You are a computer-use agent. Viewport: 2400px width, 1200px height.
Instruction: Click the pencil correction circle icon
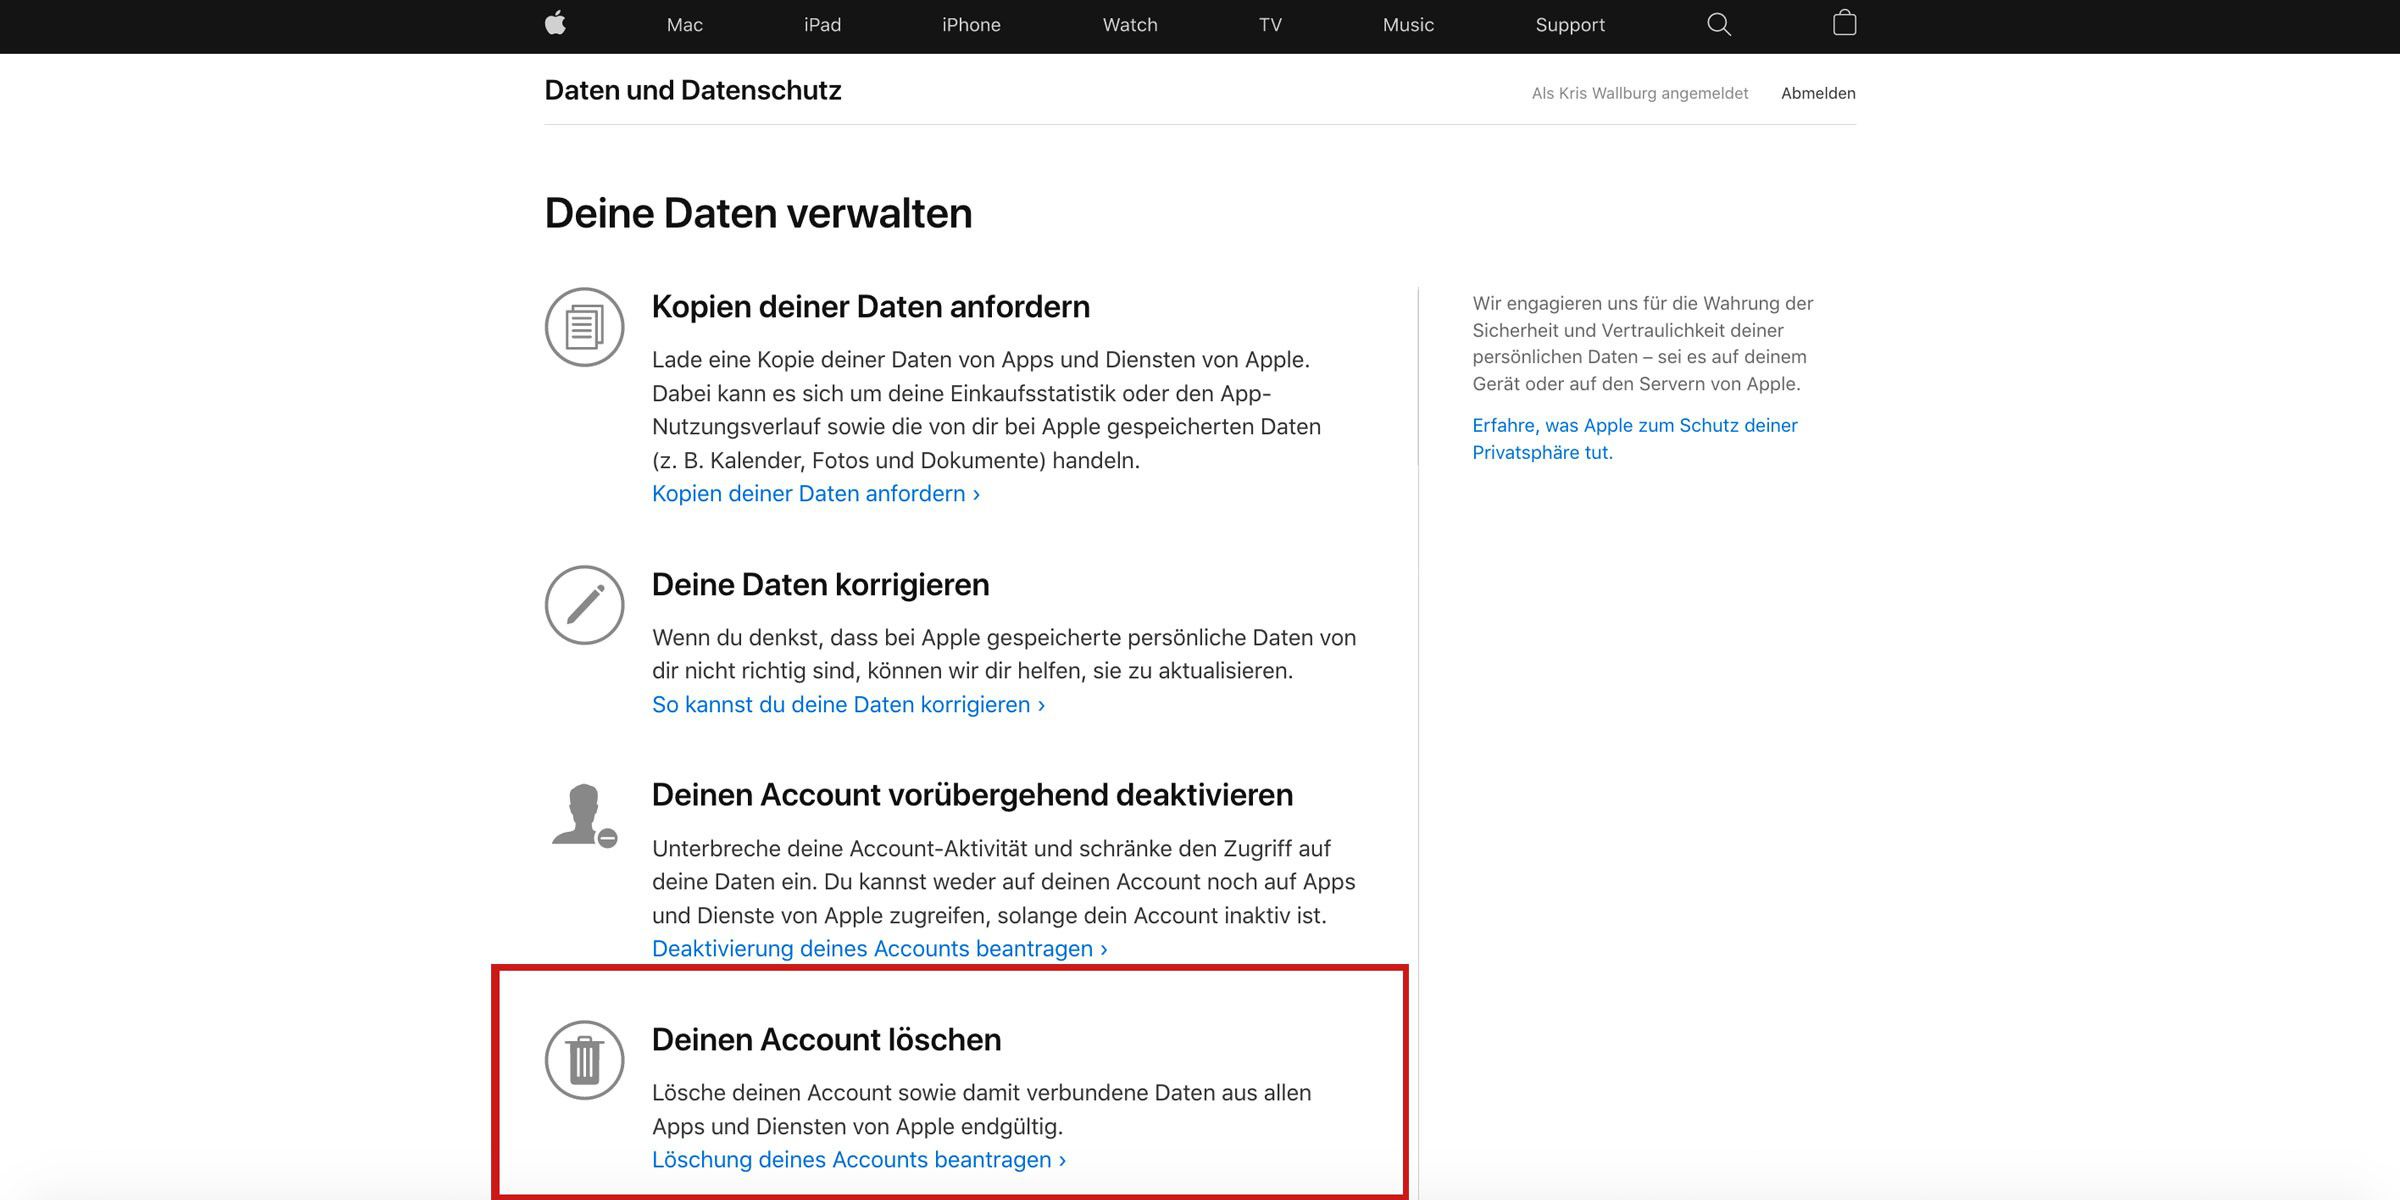[x=585, y=605]
